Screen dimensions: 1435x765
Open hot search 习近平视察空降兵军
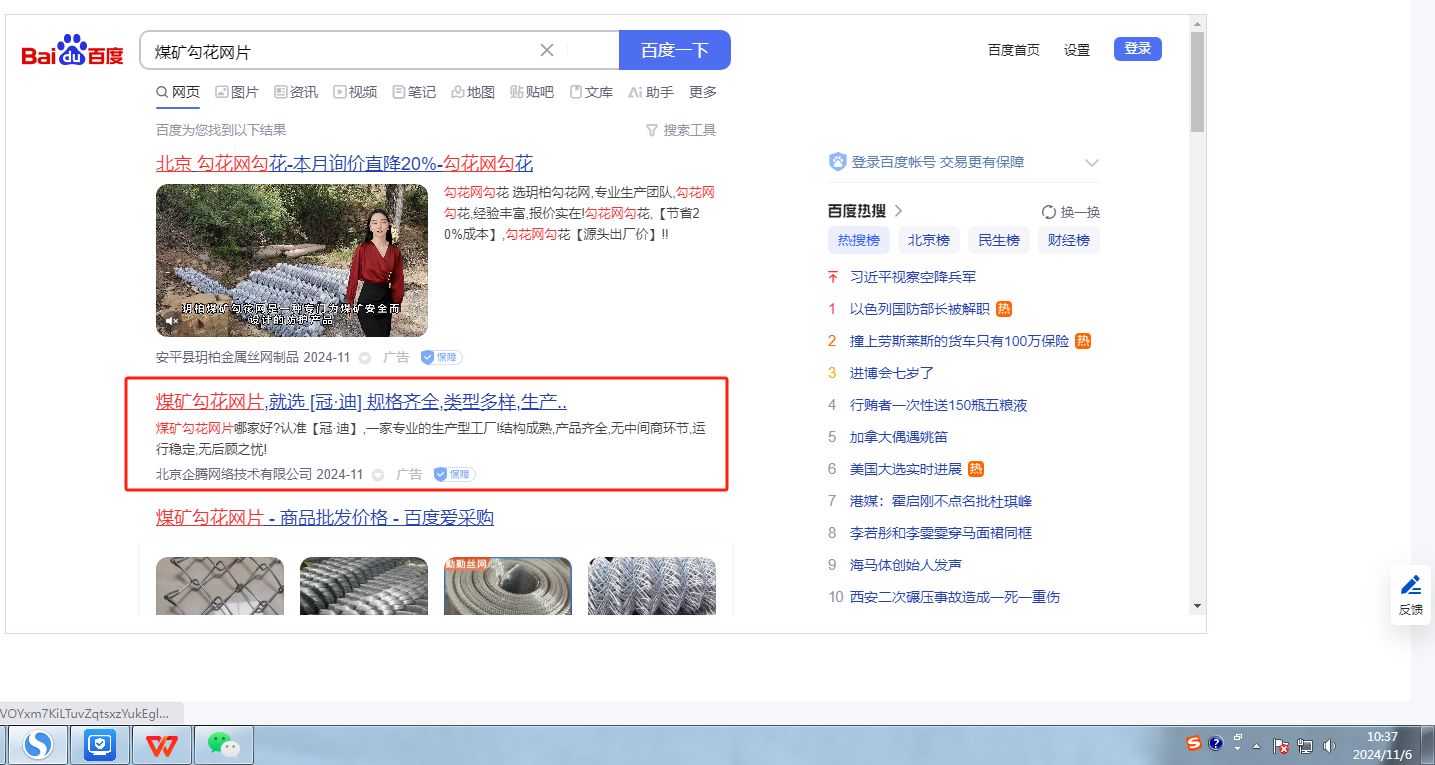pyautogui.click(x=913, y=277)
